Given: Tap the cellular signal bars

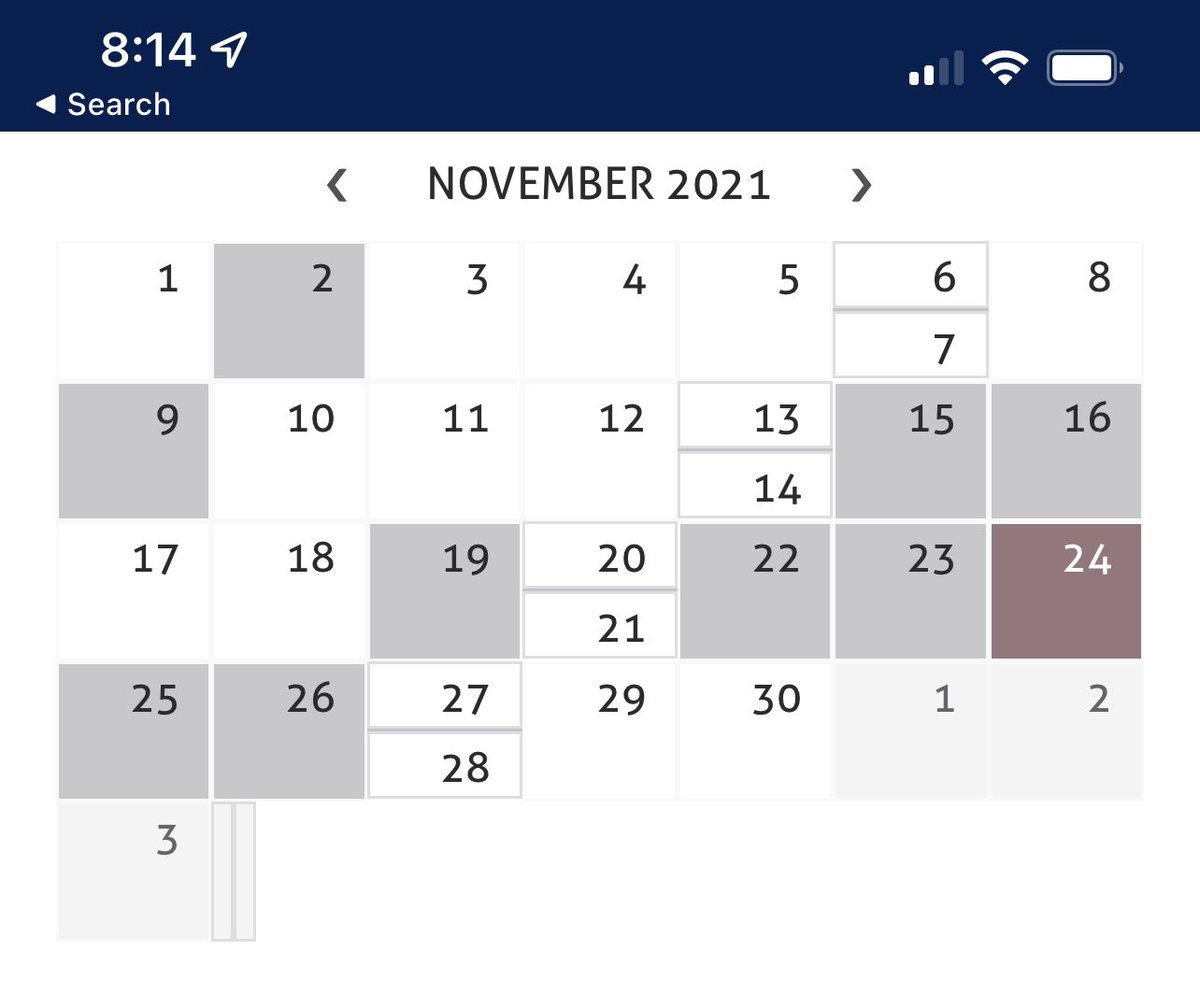Looking at the screenshot, I should pyautogui.click(x=937, y=69).
